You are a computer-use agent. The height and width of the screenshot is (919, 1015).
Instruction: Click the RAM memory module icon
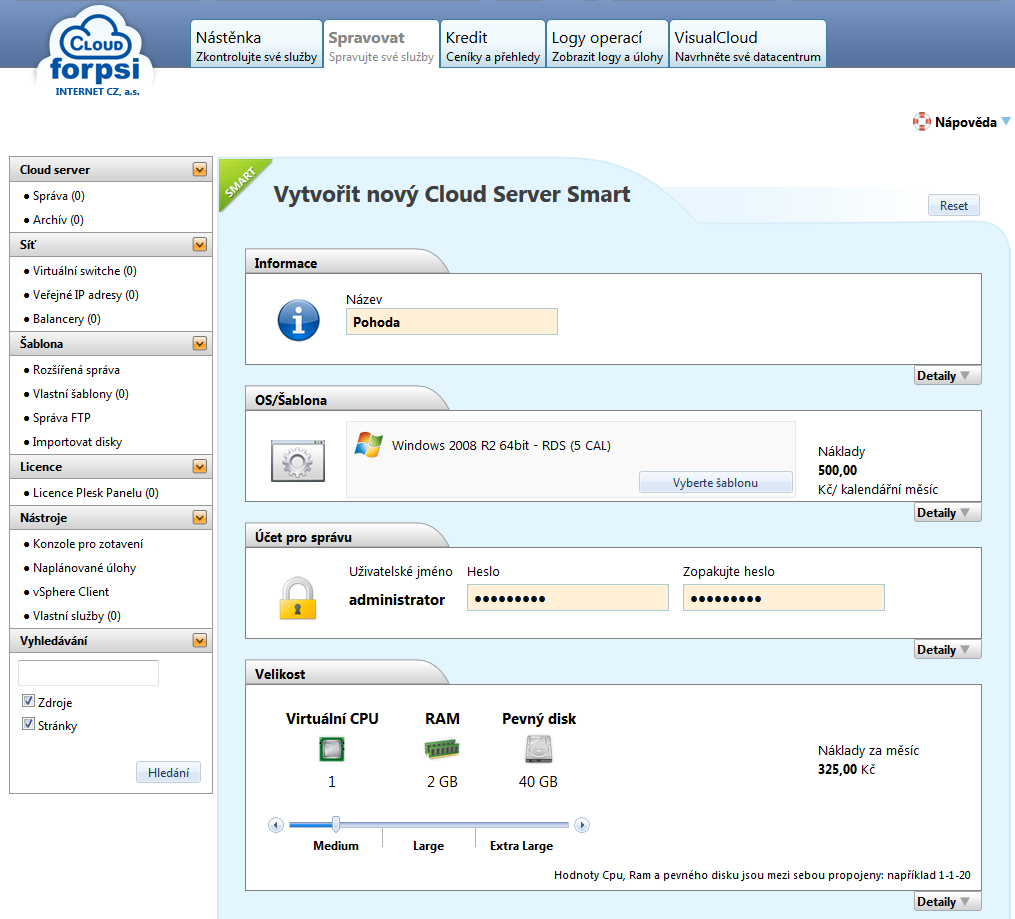point(442,749)
